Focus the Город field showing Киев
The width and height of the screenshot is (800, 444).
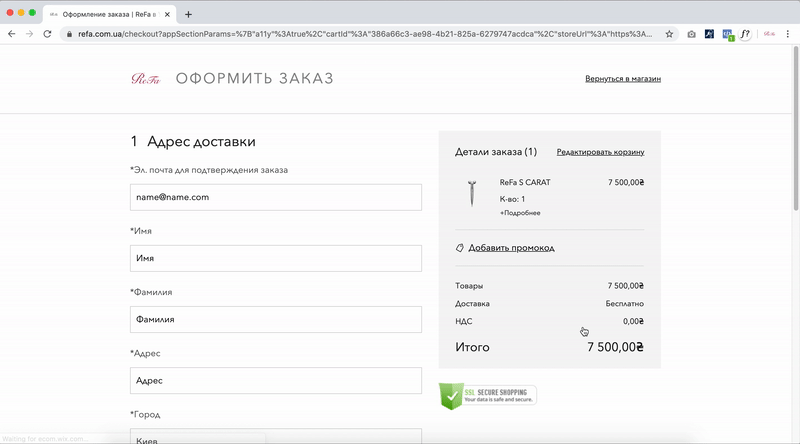point(276,436)
